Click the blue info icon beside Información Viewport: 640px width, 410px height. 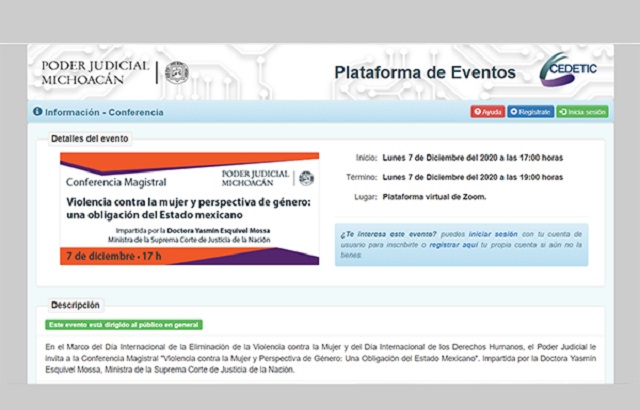tap(37, 112)
